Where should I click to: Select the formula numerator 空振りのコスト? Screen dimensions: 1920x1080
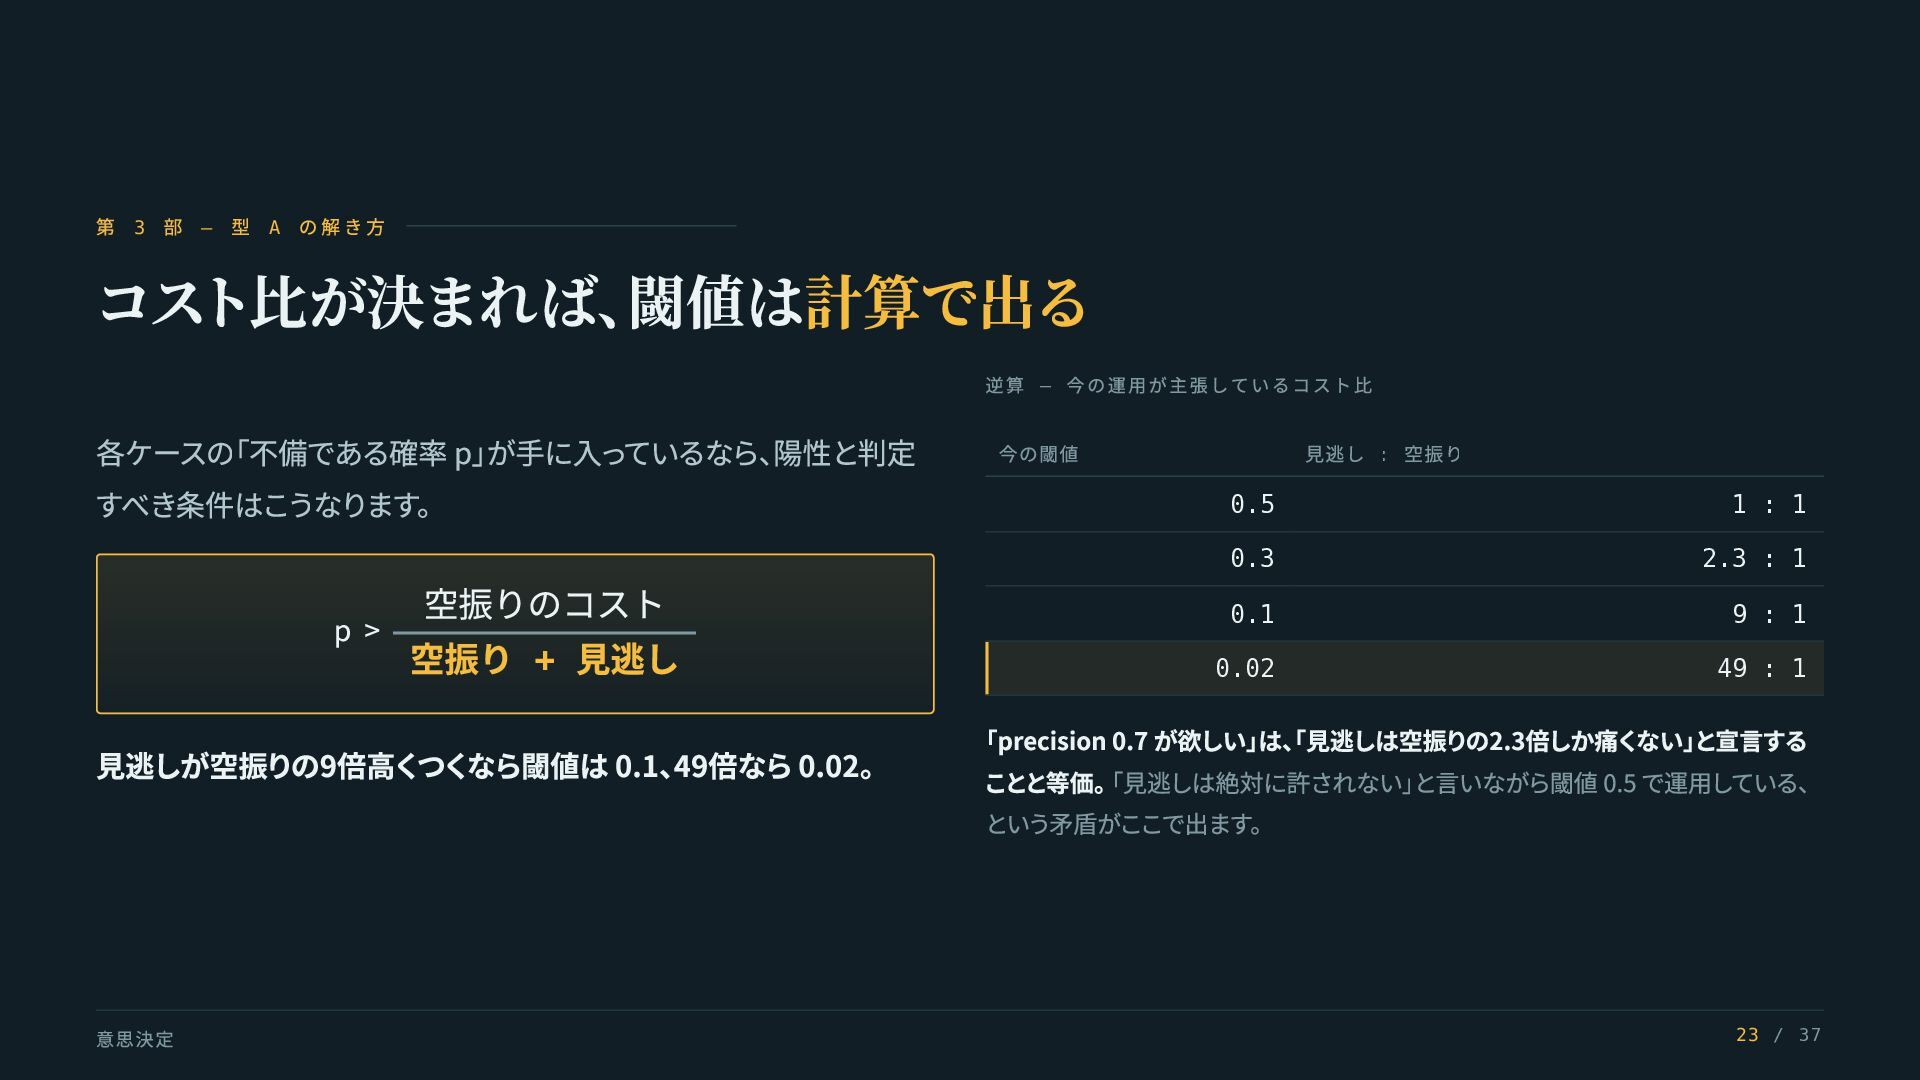coord(544,604)
